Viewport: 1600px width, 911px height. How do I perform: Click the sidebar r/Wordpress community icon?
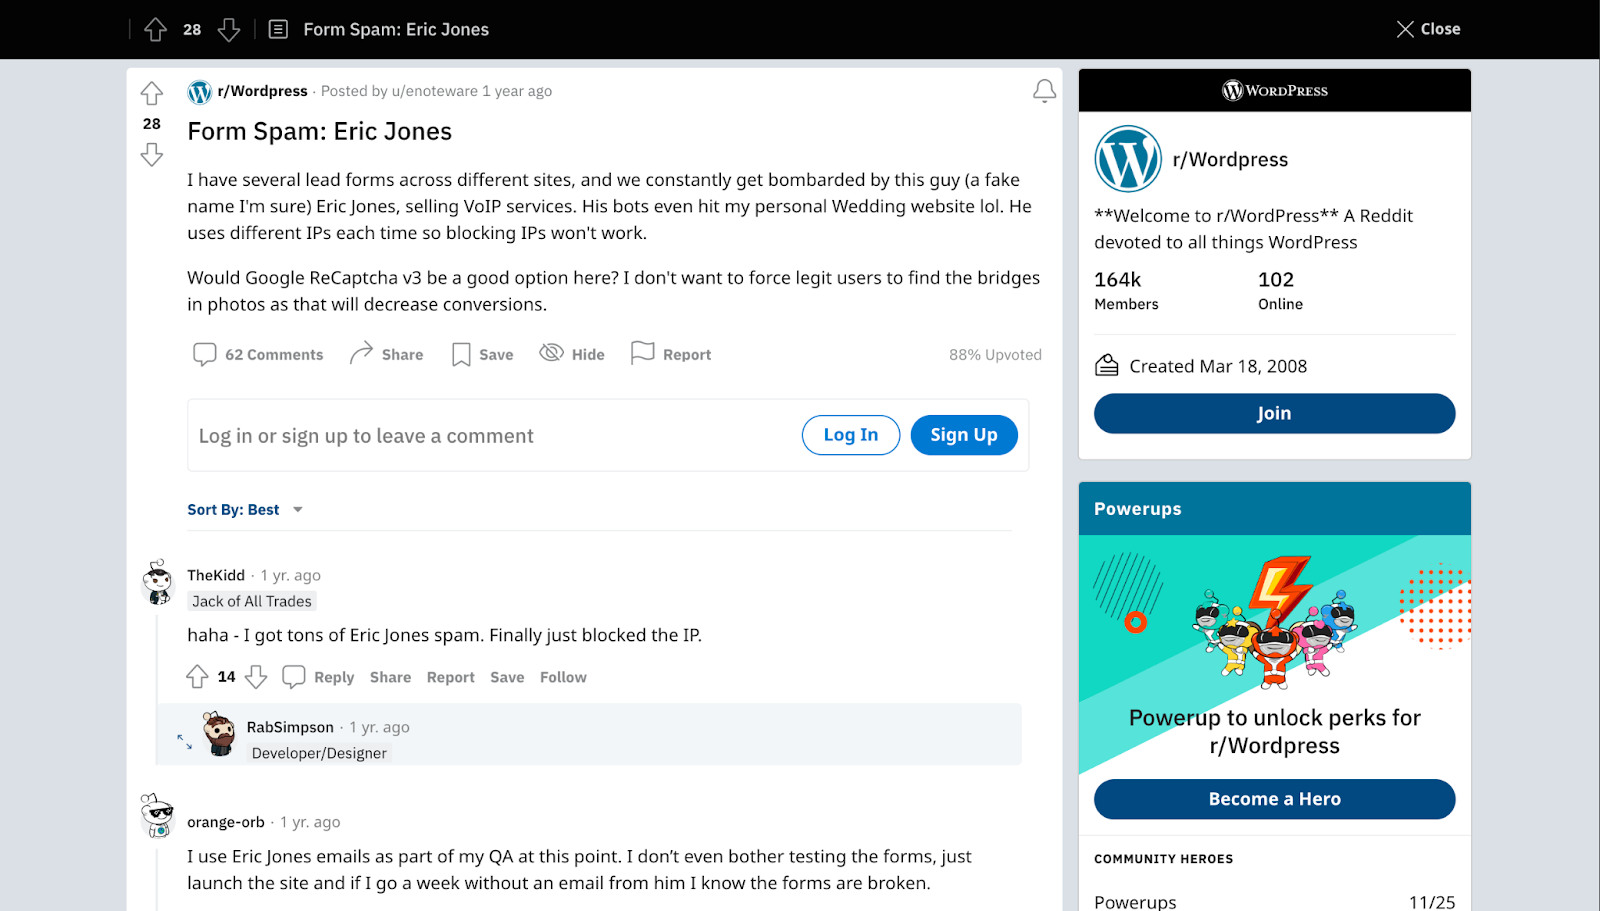(1128, 159)
